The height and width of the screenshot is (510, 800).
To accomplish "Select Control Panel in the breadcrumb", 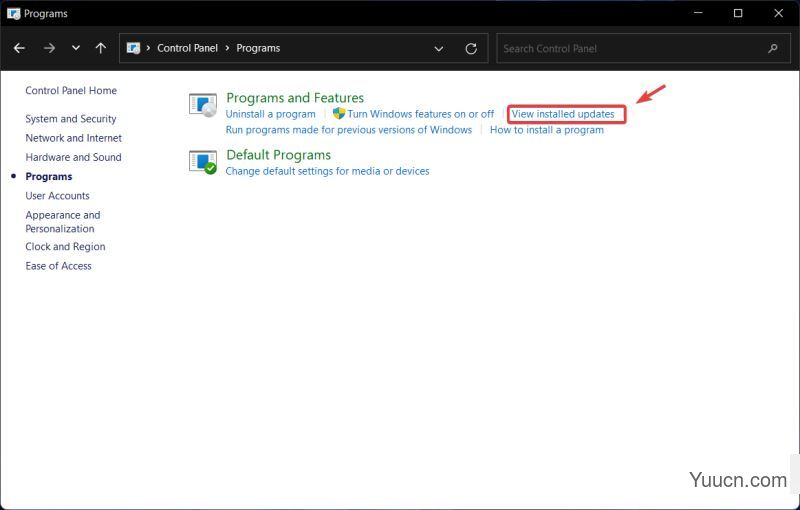I will (187, 48).
